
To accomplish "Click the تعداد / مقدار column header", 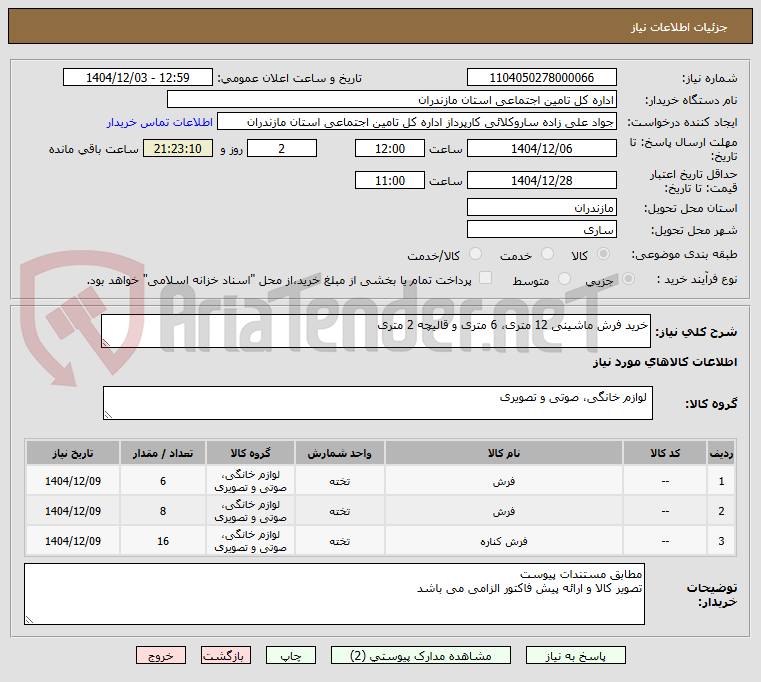I will pos(163,453).
